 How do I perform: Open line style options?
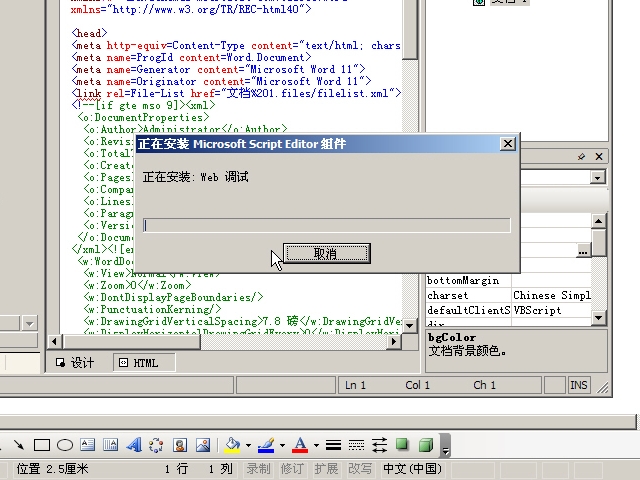pyautogui.click(x=333, y=445)
